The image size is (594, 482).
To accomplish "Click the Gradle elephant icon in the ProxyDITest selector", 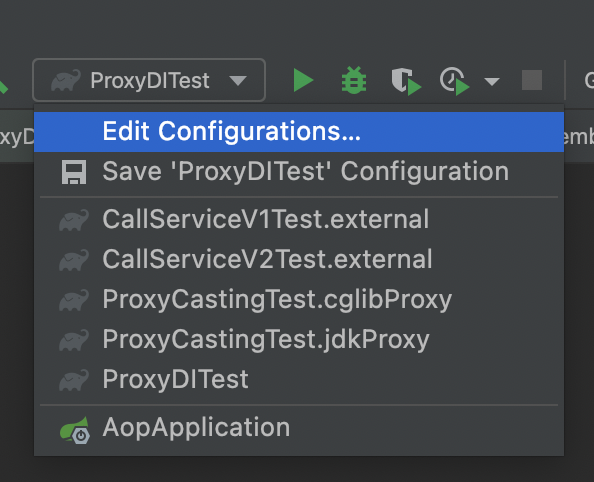I will [66, 80].
